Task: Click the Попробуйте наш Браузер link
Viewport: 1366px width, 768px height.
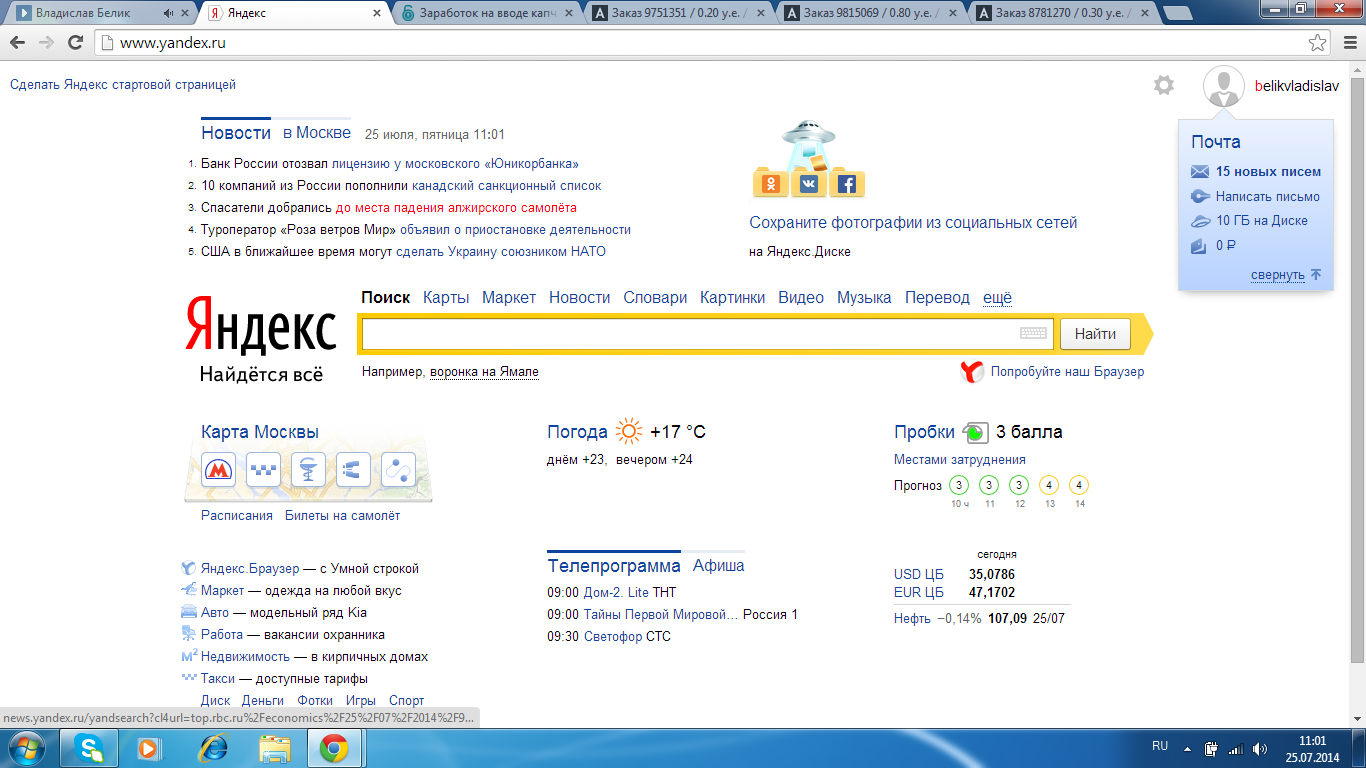Action: pyautogui.click(x=1067, y=372)
